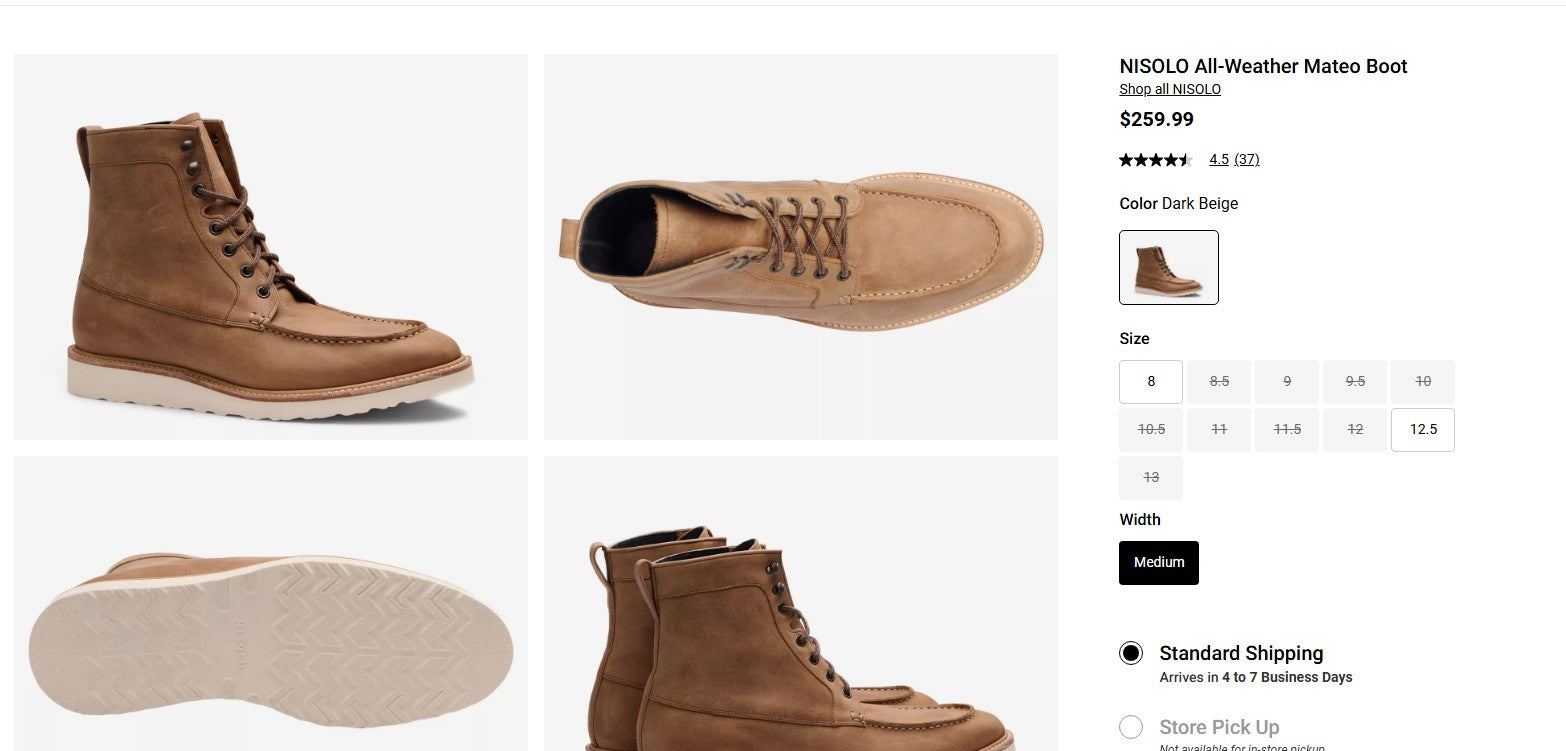The image size is (1566, 751).
Task: Select the Dark Beige color swatch
Action: click(x=1169, y=267)
